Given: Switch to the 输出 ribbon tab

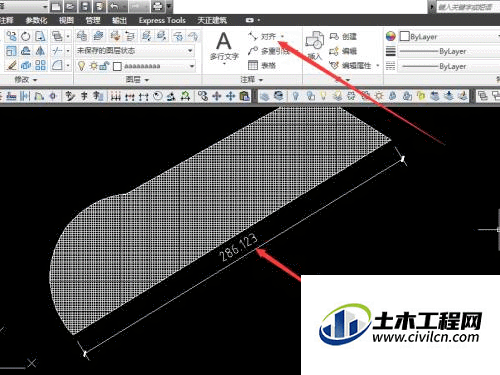Looking at the screenshot, I should coord(119,21).
